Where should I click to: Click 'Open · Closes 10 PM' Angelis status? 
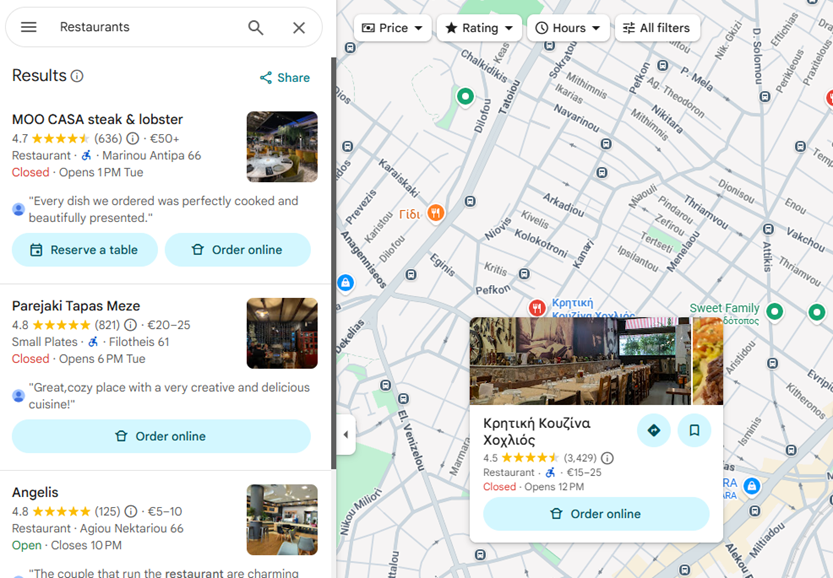[x=67, y=546]
